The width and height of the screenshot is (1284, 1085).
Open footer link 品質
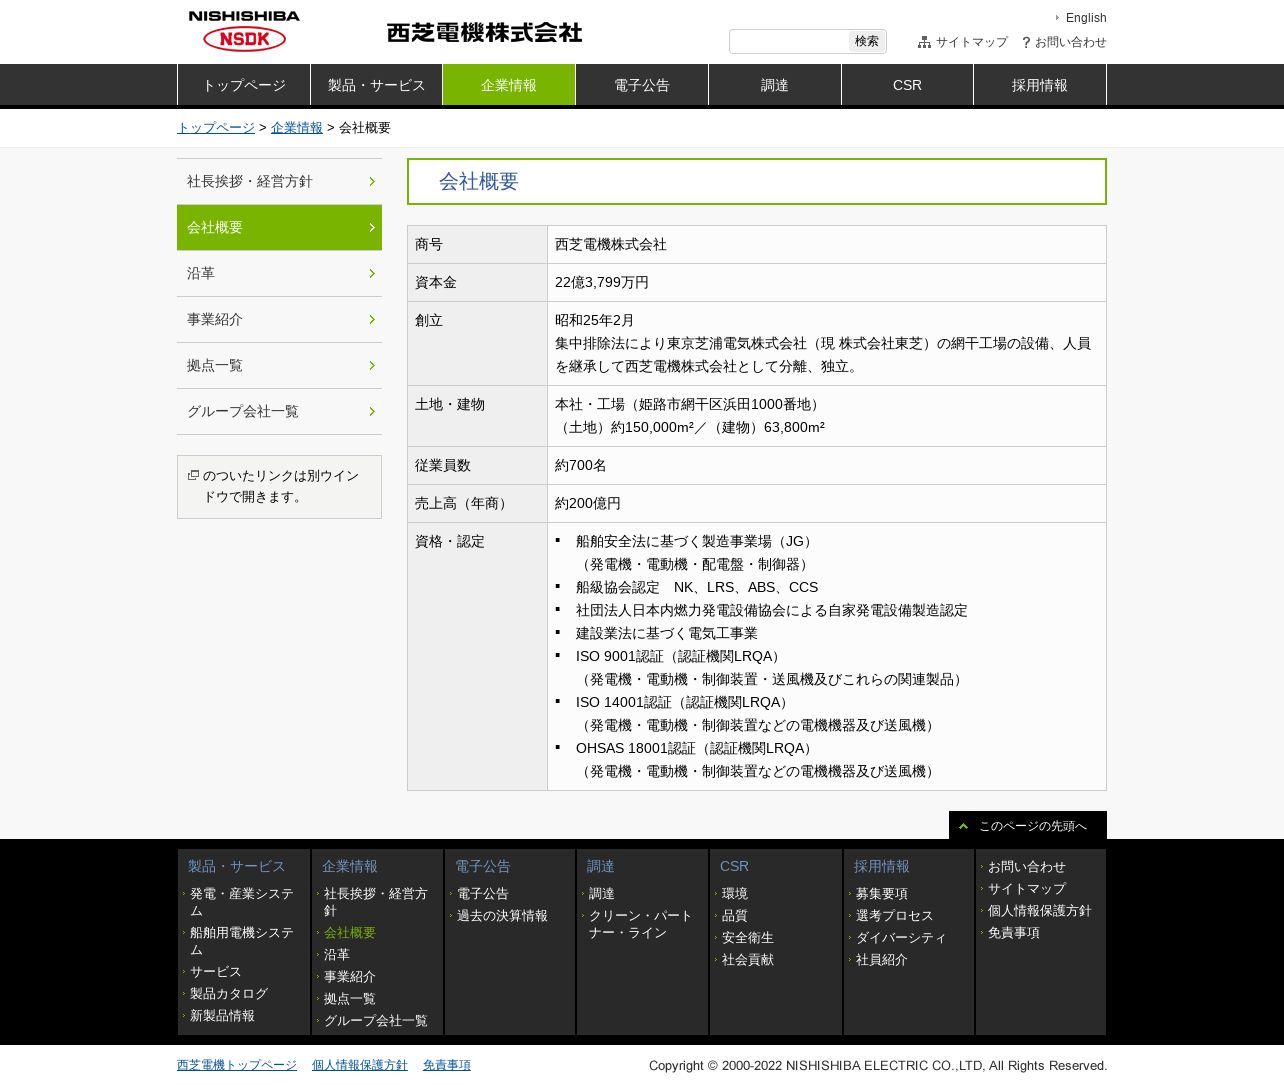(735, 916)
